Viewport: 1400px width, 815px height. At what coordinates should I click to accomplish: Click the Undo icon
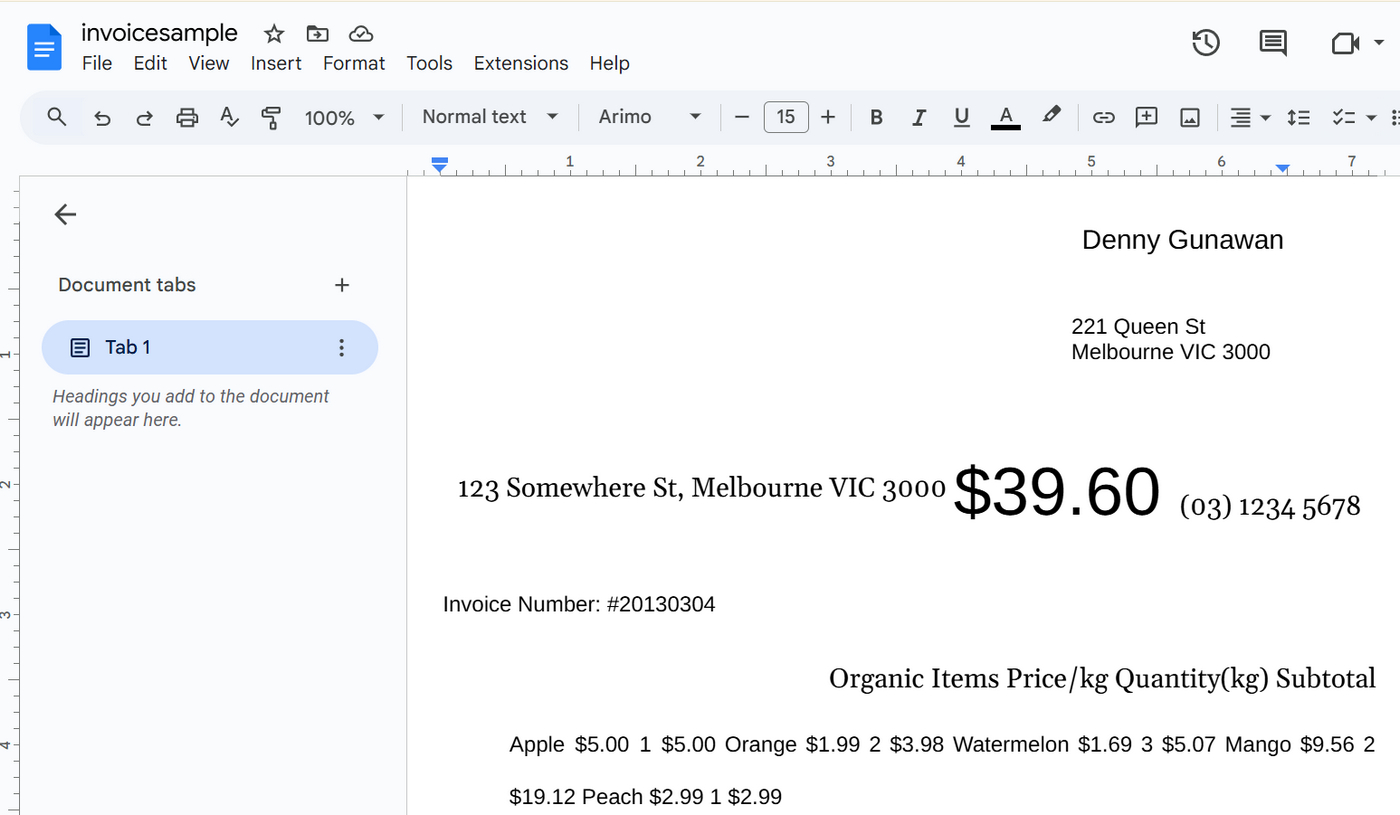click(x=102, y=117)
